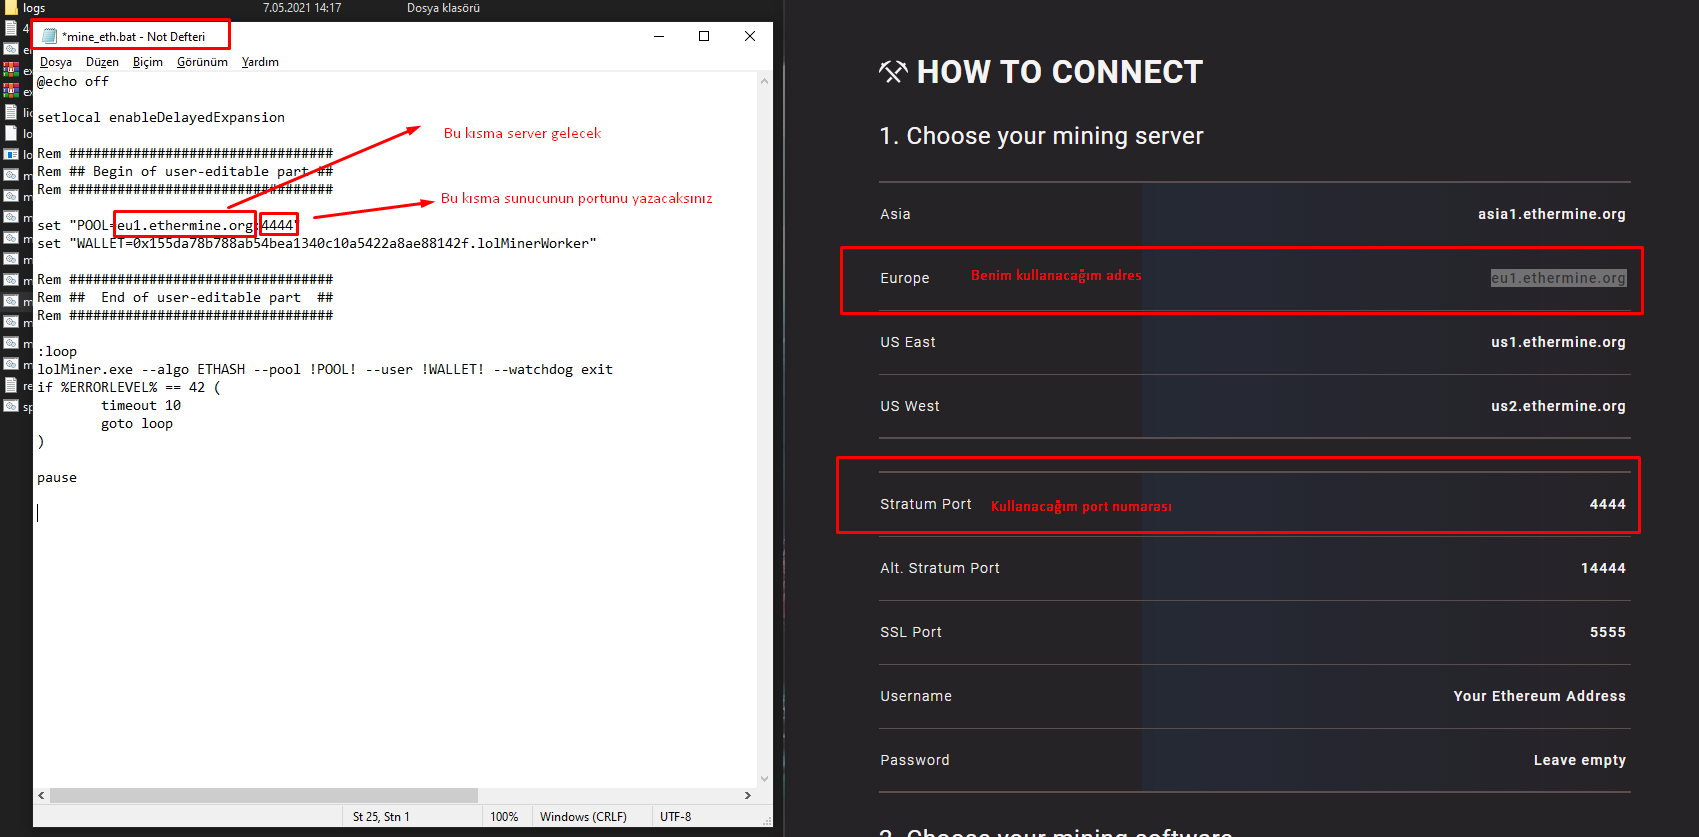Screen dimensions: 1699x837
Task: Click the 'Windows (CRLF)' status entry
Action: tap(583, 817)
